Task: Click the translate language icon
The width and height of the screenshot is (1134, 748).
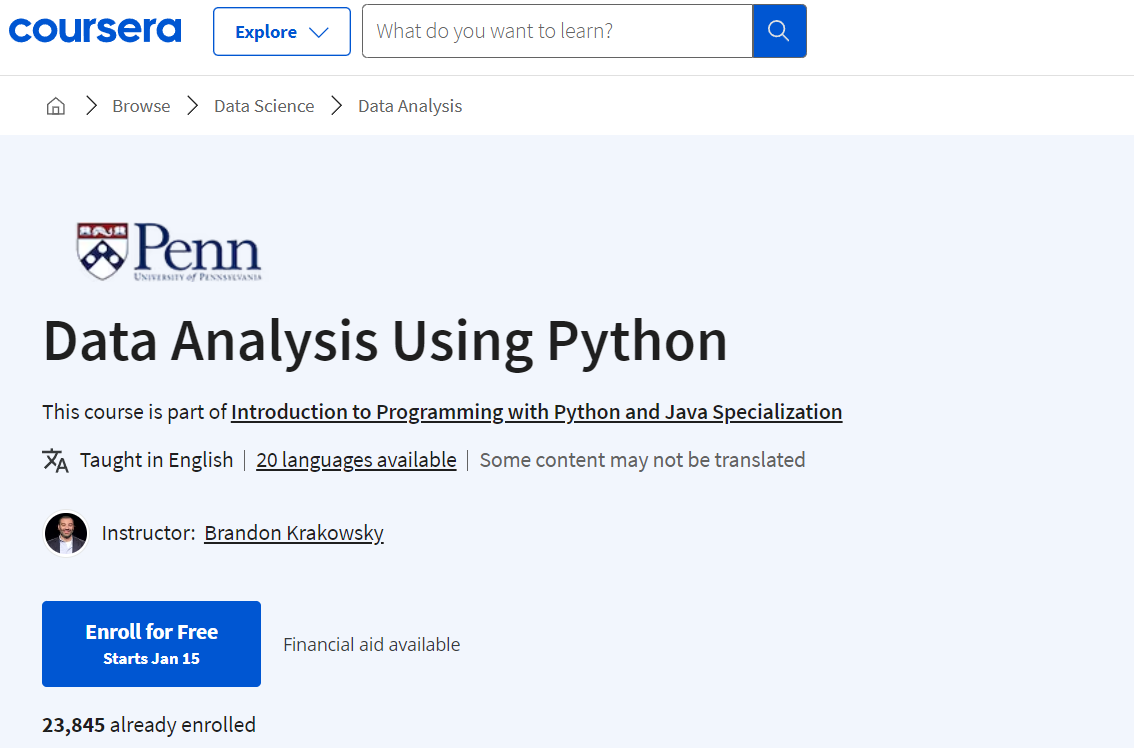Action: pos(55,460)
